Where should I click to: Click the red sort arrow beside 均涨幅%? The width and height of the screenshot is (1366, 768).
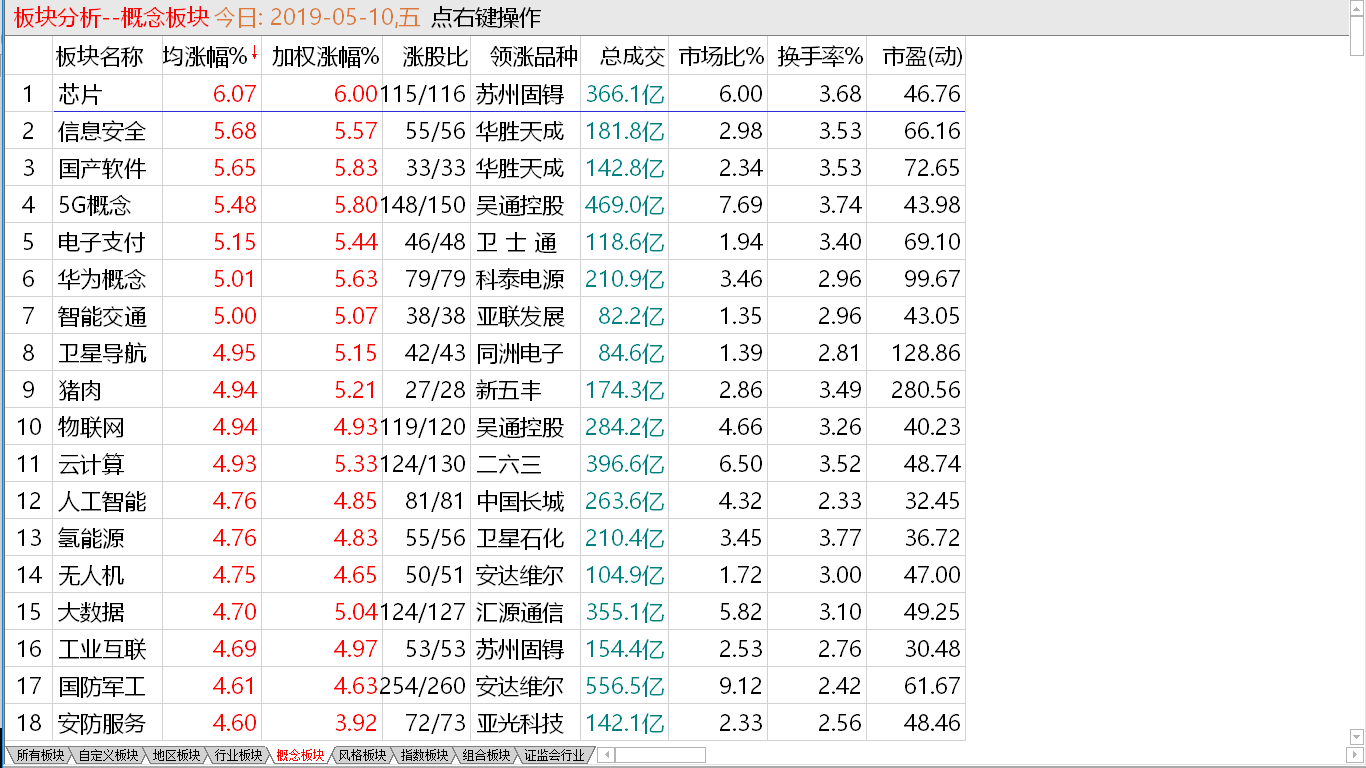tap(254, 54)
